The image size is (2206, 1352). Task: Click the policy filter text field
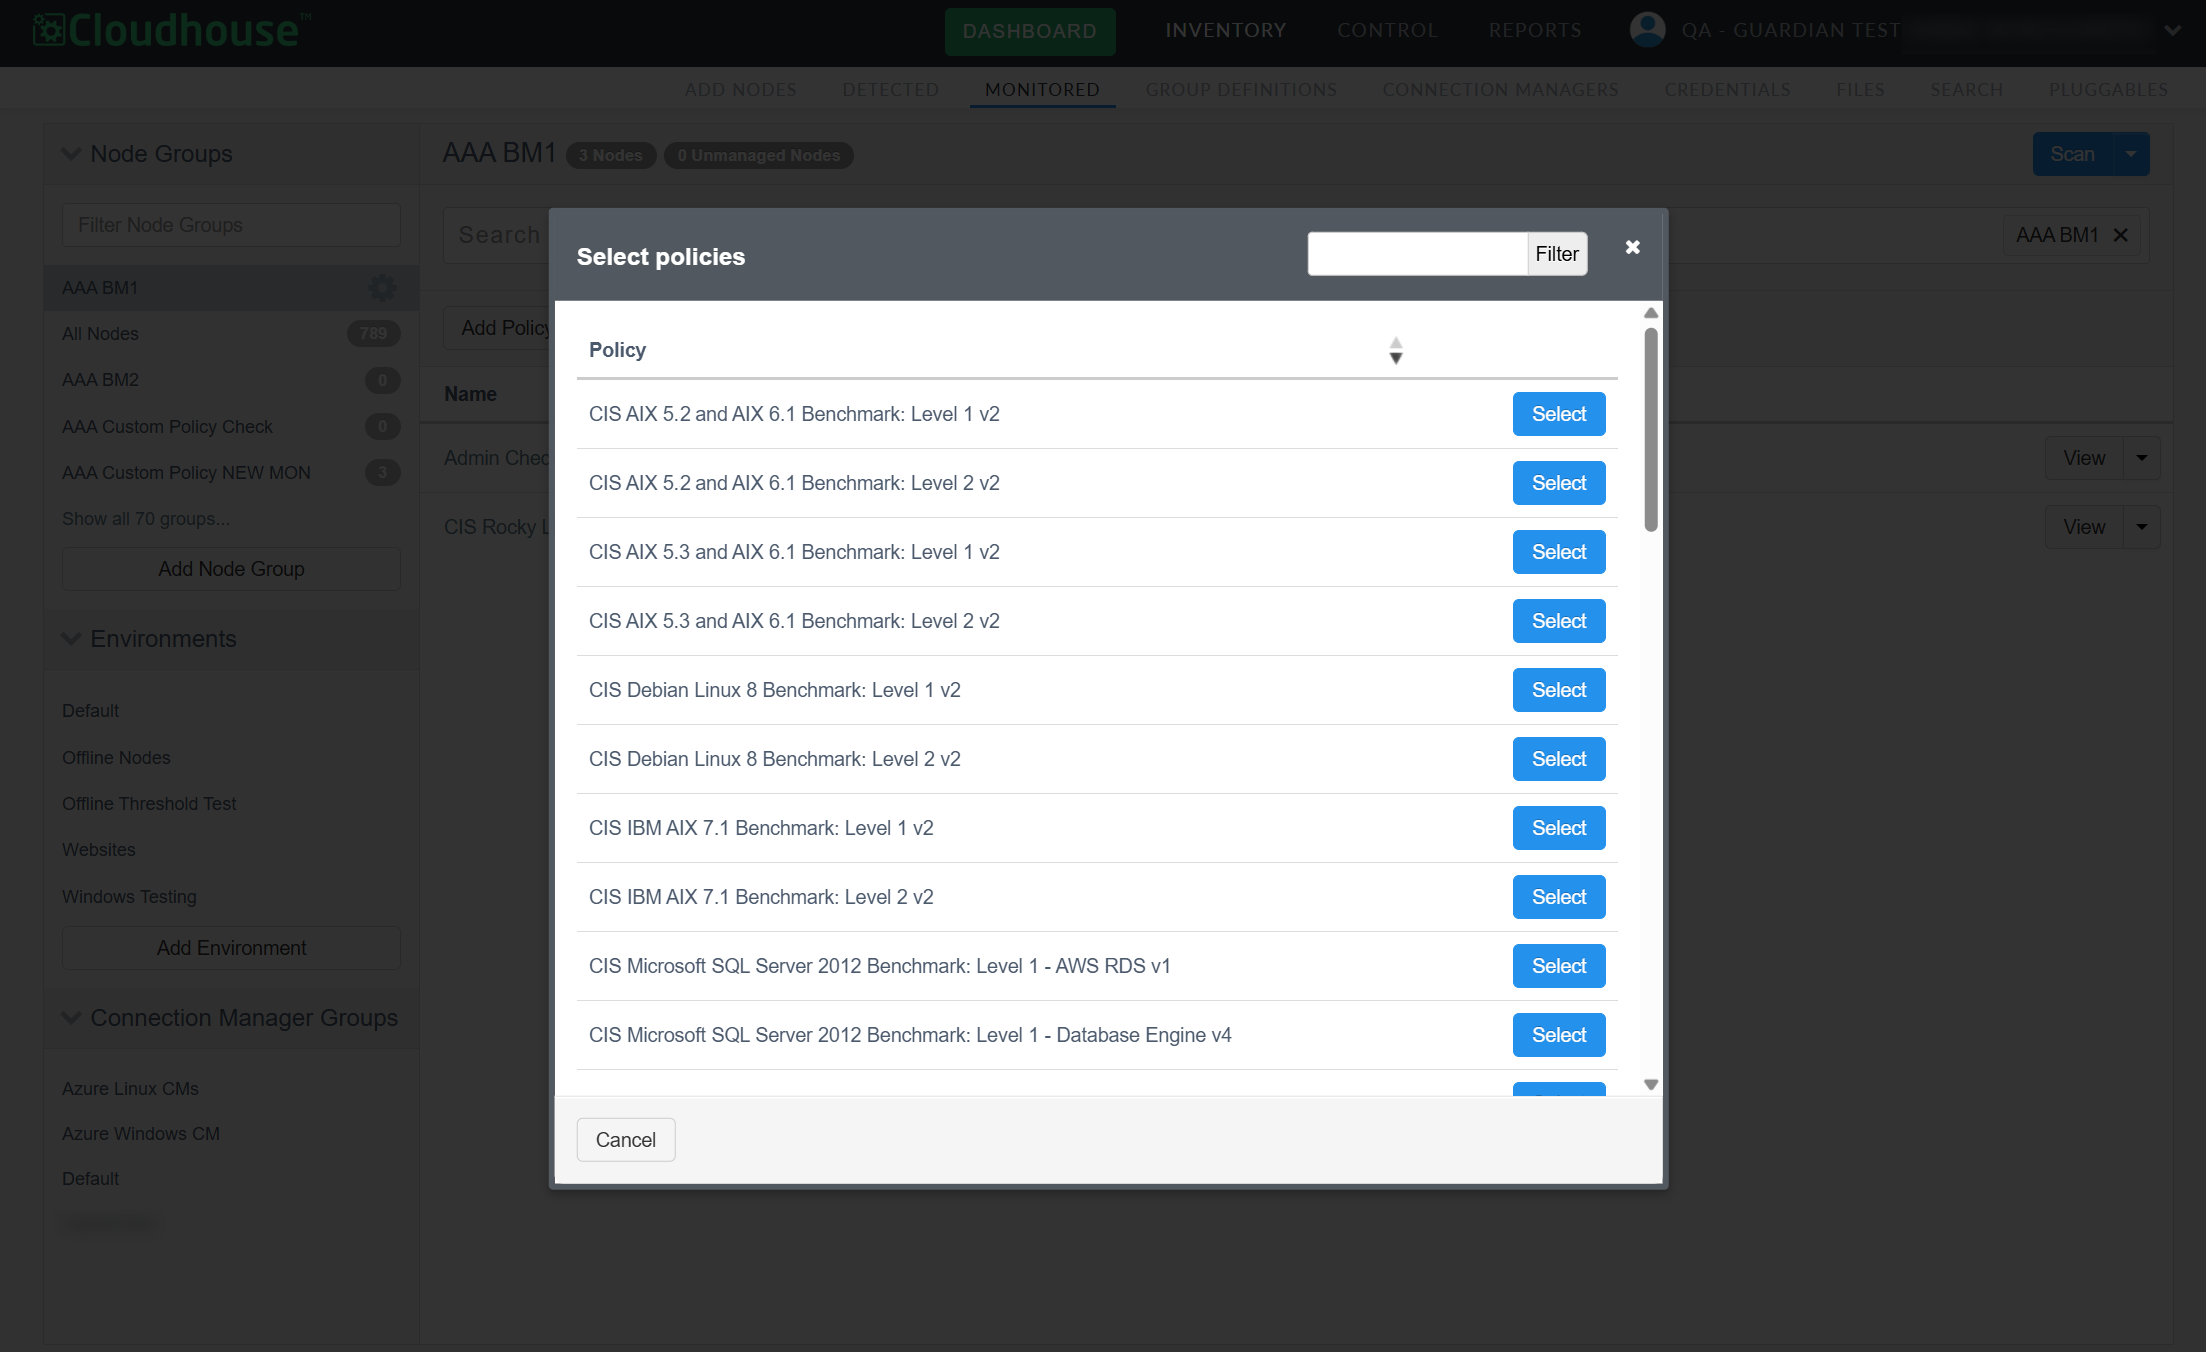coord(1417,254)
